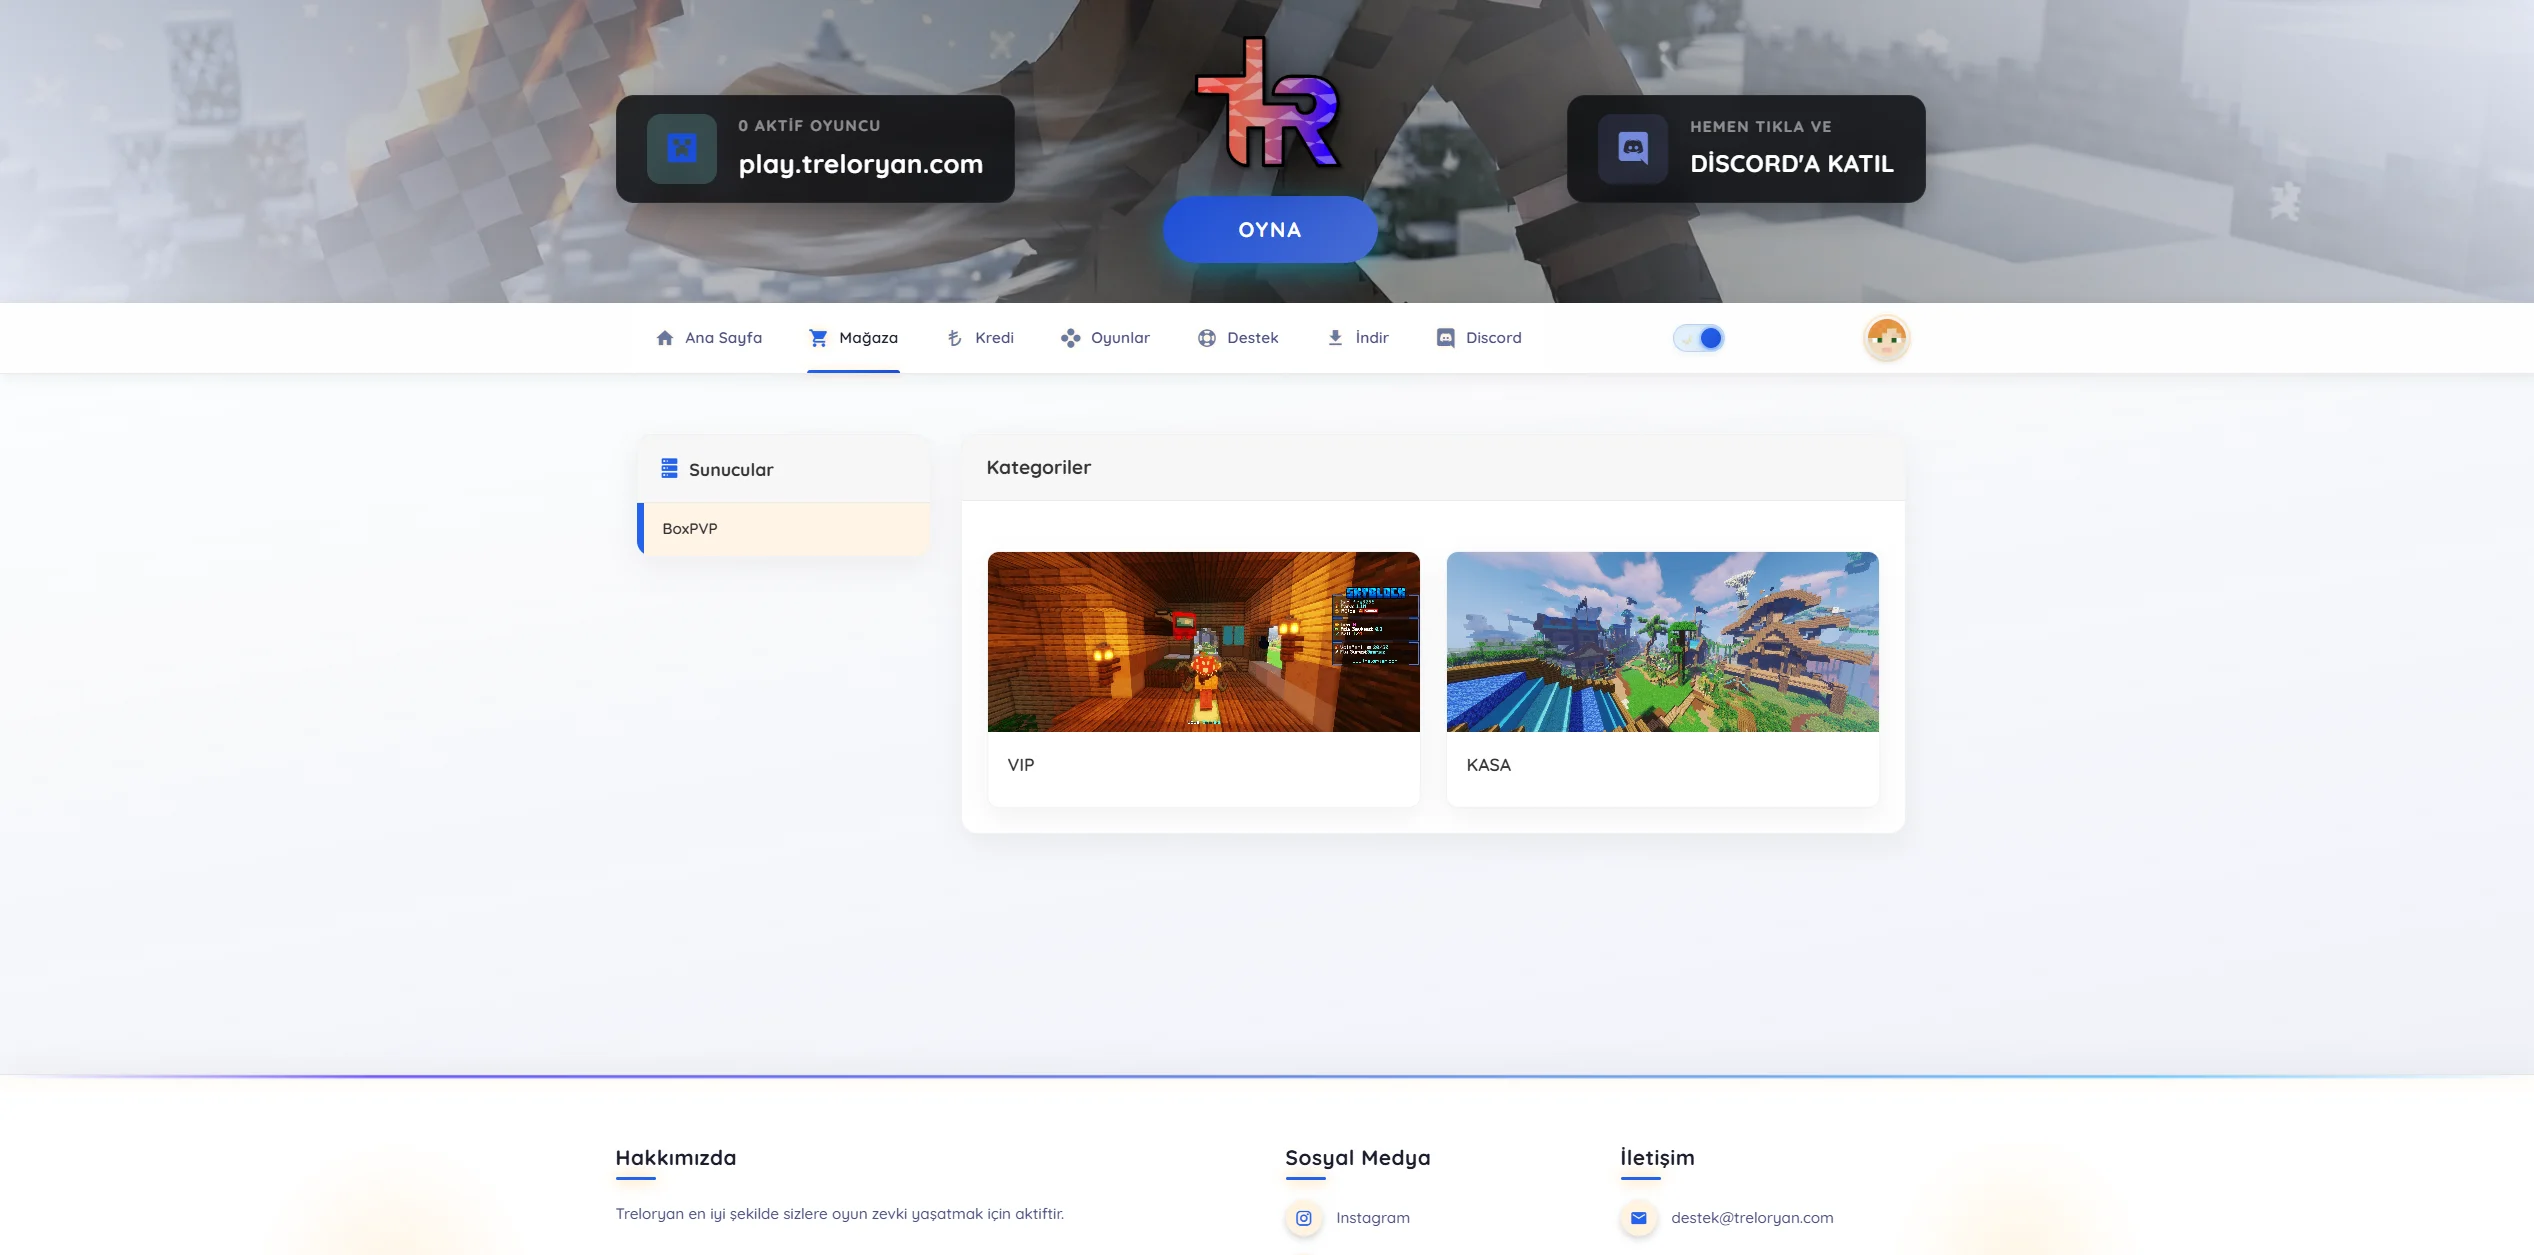Image resolution: width=2534 pixels, height=1255 pixels.
Task: Click the Discord icon in the banner card
Action: click(1633, 149)
